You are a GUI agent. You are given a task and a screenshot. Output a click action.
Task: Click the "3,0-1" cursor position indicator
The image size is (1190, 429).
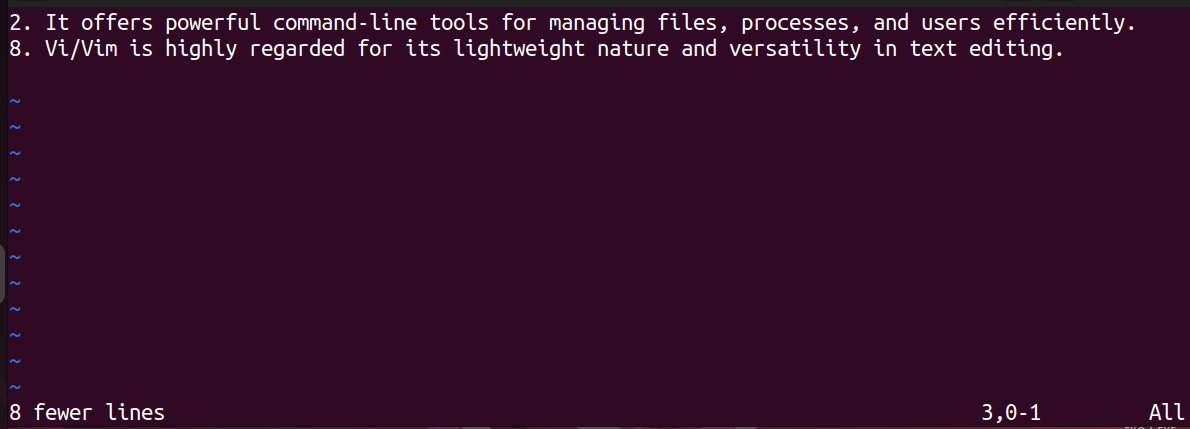pos(1011,412)
